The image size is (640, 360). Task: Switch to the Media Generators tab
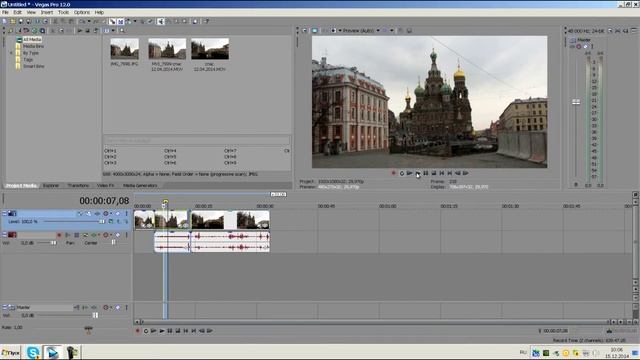coord(140,185)
